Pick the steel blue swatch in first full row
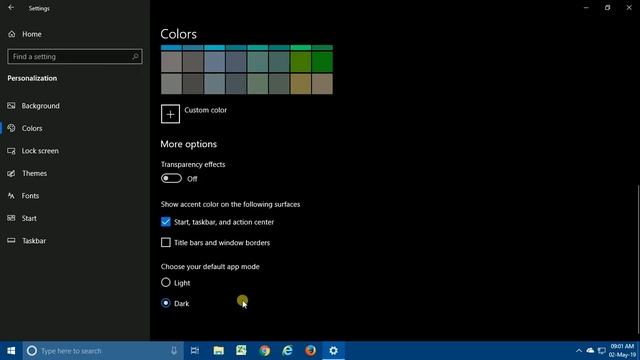 coord(215,62)
